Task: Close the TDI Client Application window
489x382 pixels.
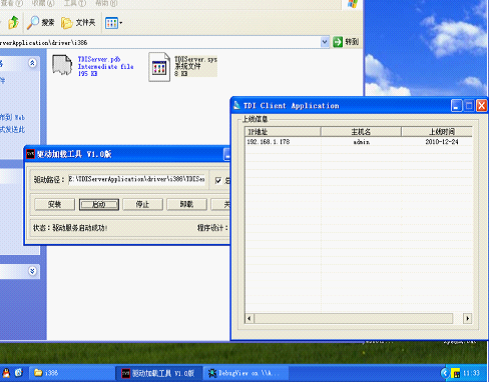Action: click(x=482, y=106)
